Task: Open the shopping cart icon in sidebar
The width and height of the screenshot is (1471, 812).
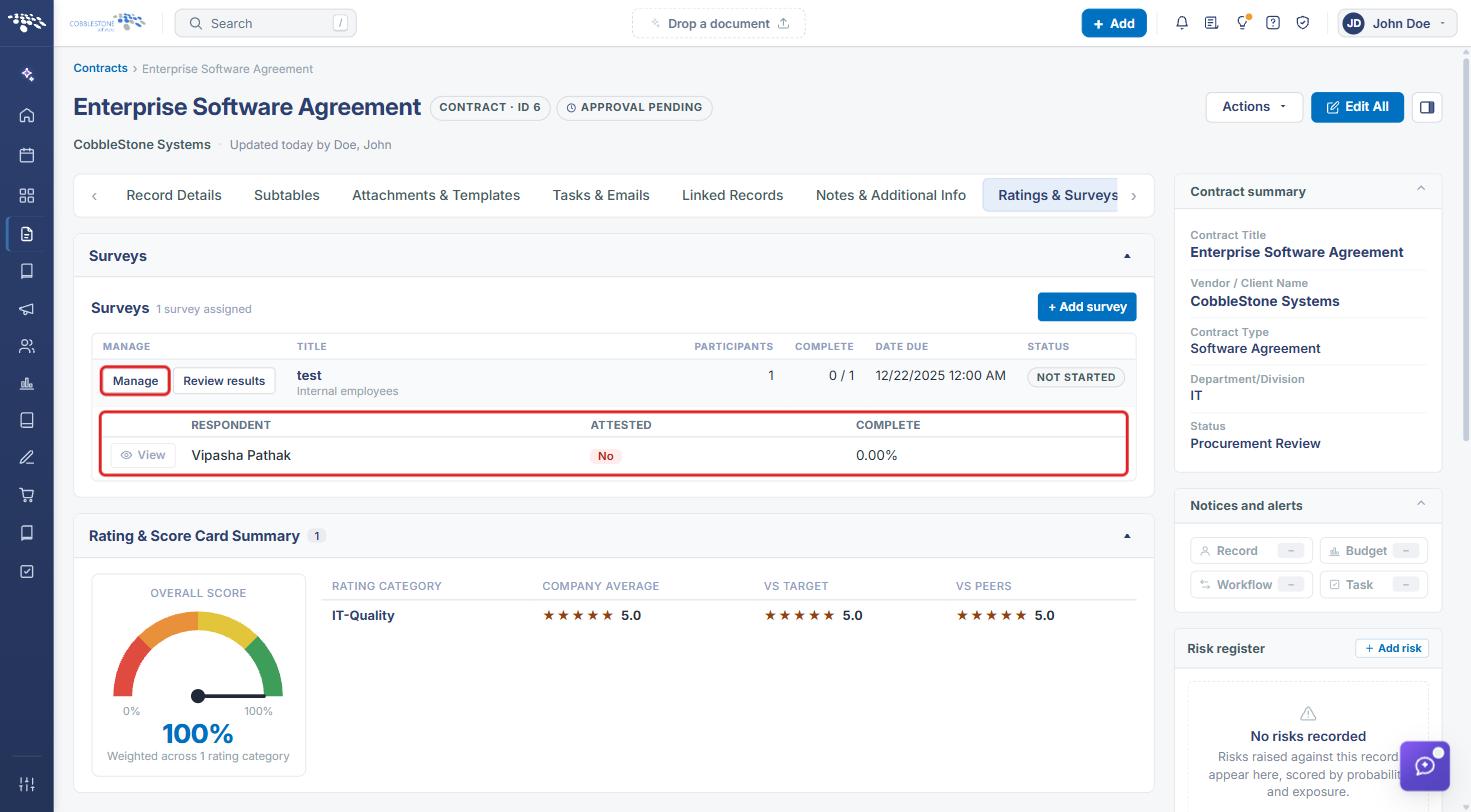Action: 27,495
